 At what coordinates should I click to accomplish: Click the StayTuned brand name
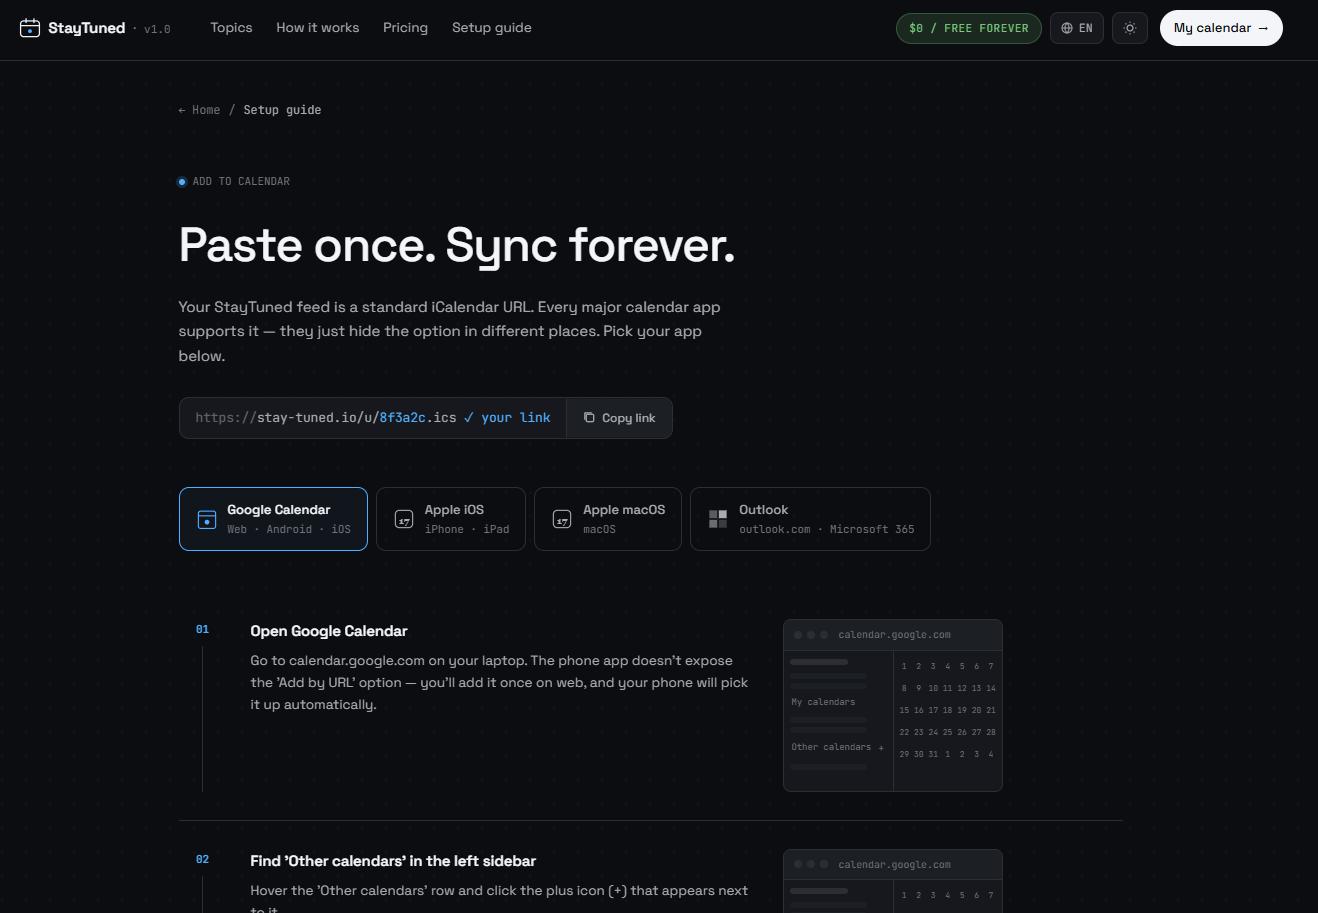pyautogui.click(x=87, y=28)
